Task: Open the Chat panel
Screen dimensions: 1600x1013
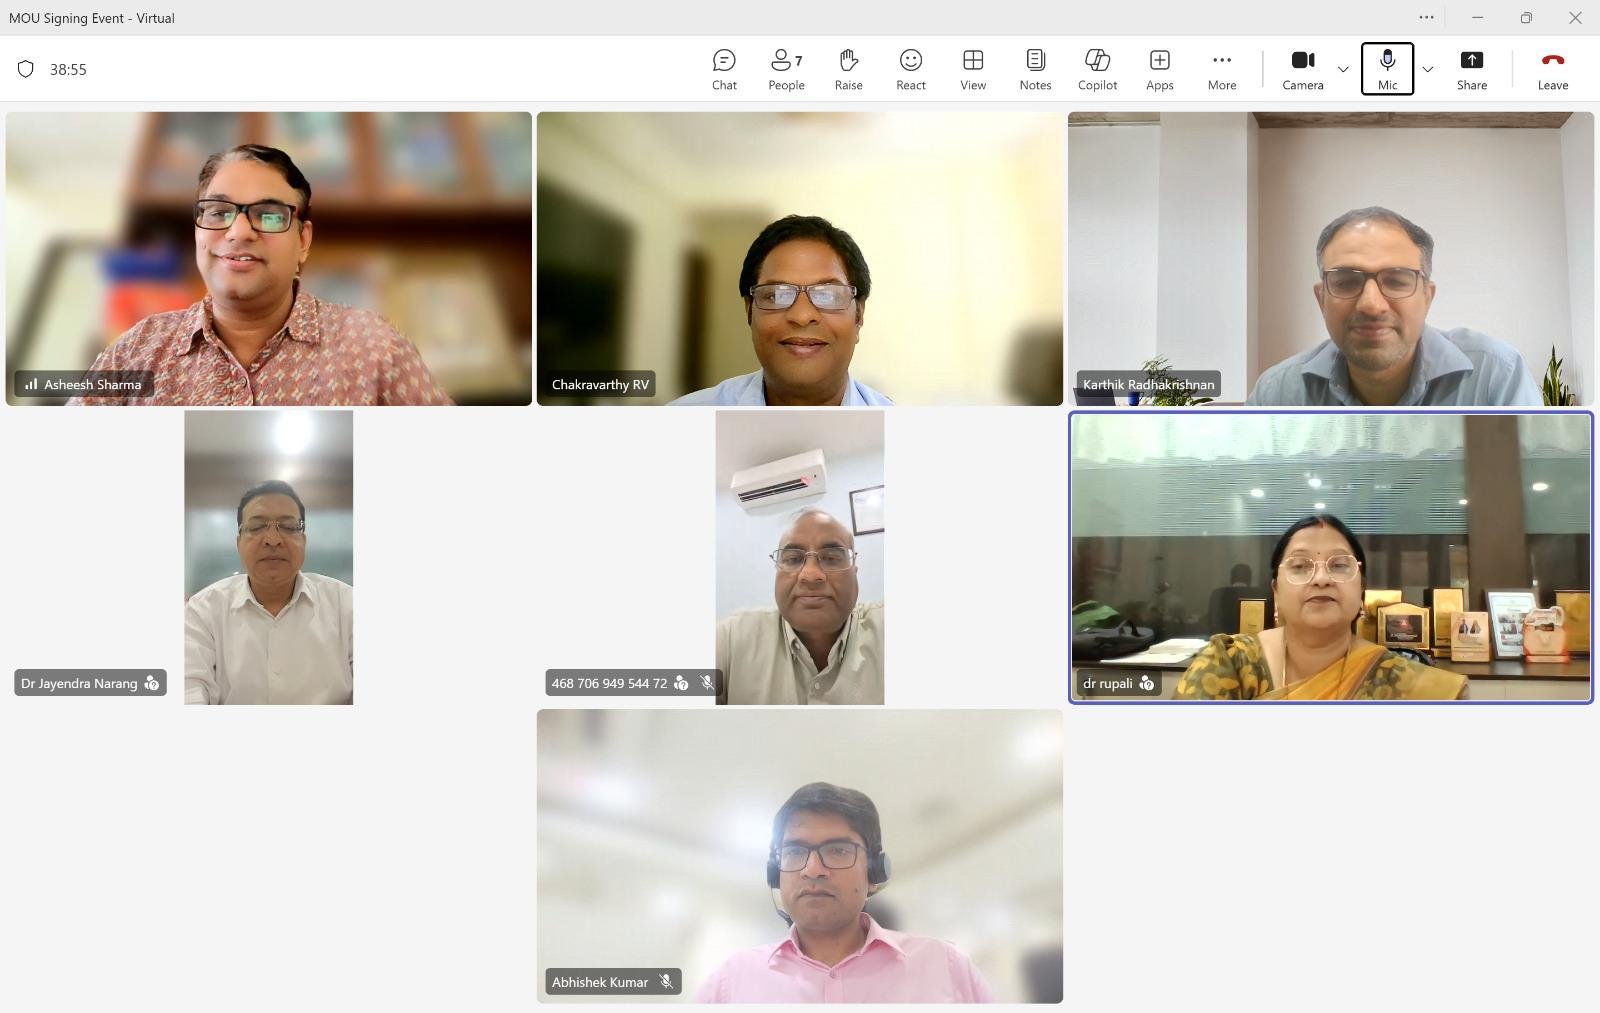Action: [x=724, y=69]
